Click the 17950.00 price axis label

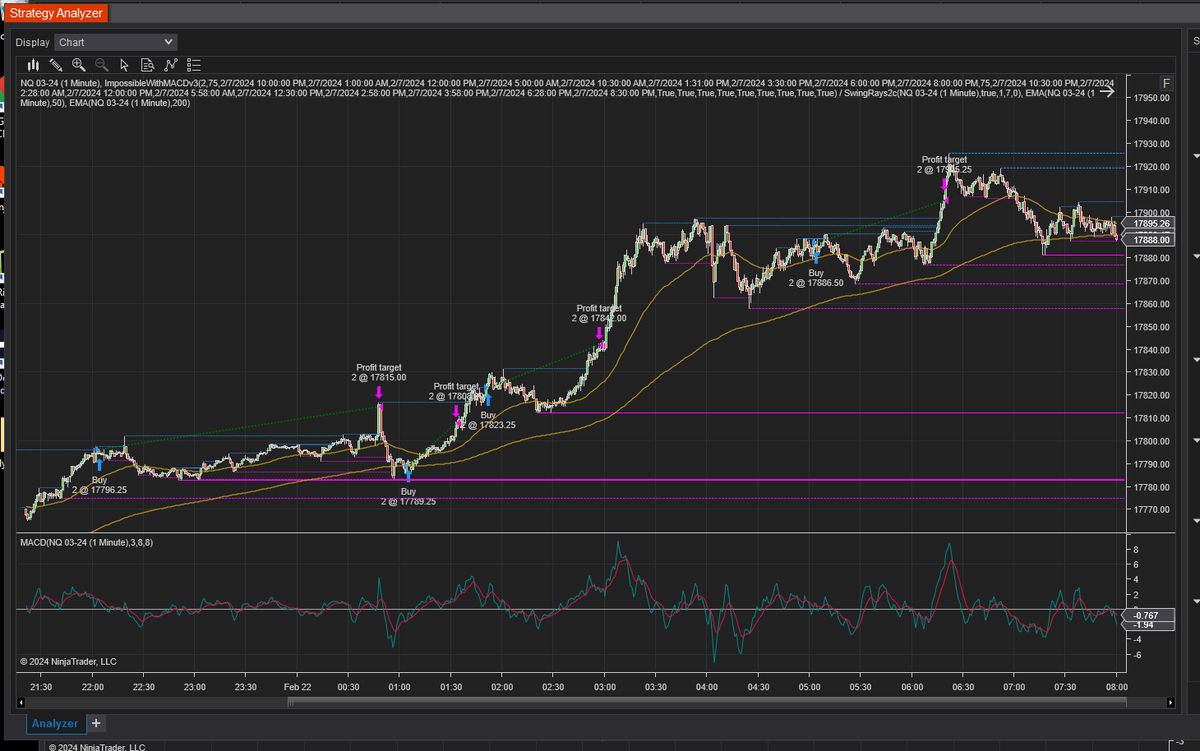(x=1153, y=98)
